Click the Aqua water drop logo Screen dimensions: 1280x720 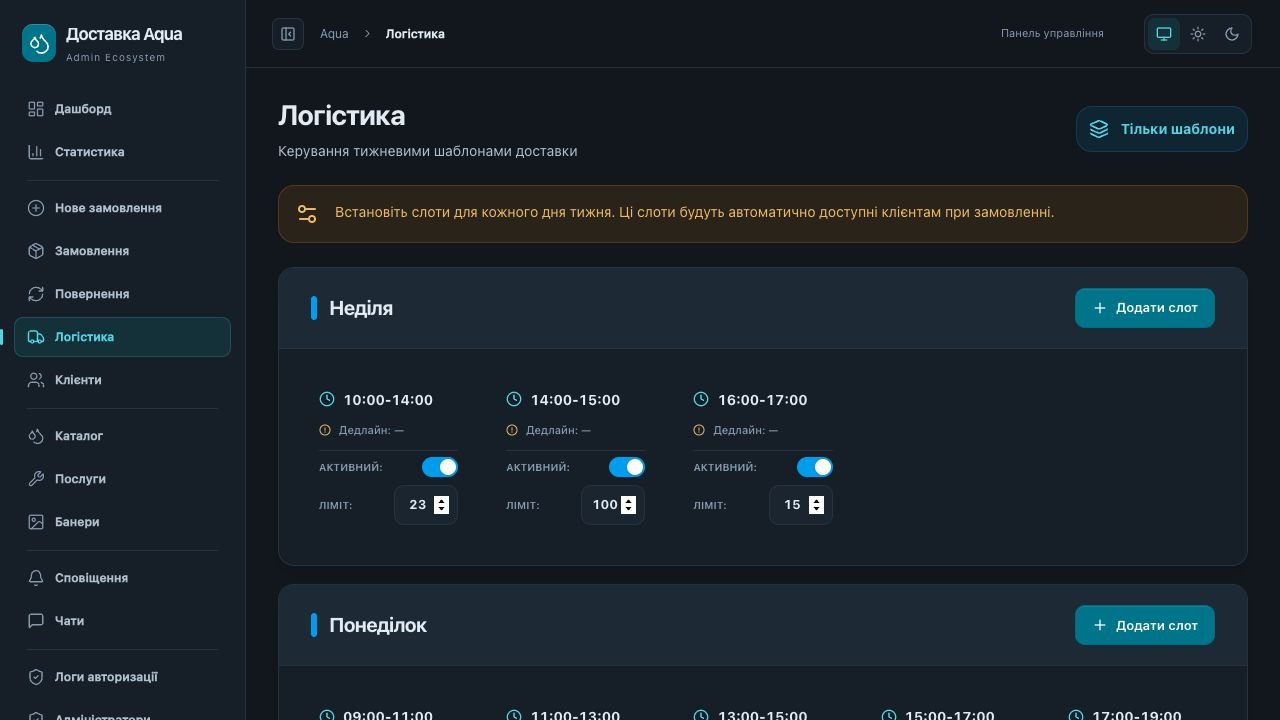click(39, 43)
